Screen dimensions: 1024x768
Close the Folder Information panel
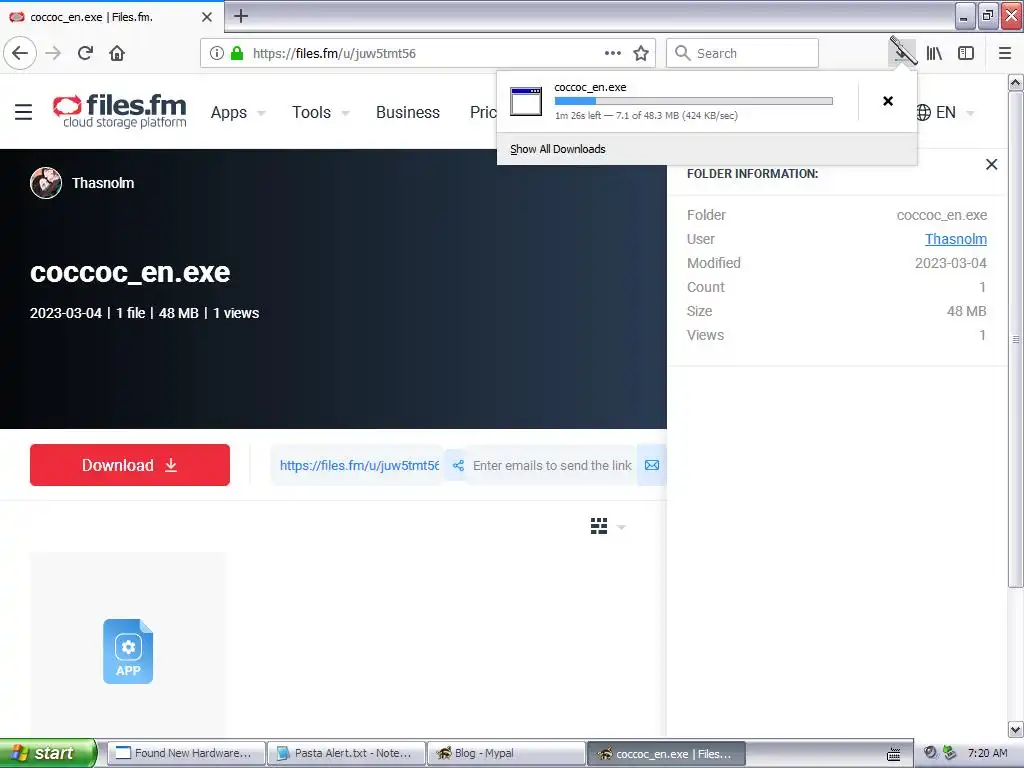pyautogui.click(x=991, y=165)
